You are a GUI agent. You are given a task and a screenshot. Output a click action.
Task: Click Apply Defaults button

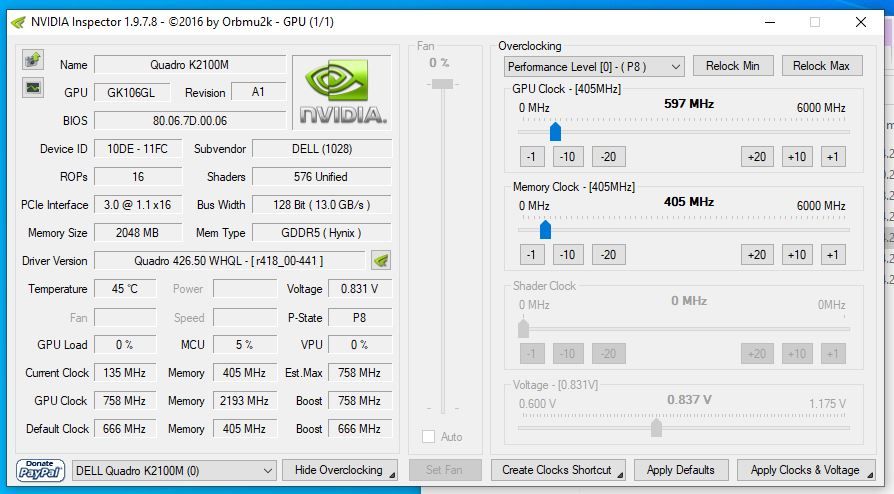tap(681, 471)
